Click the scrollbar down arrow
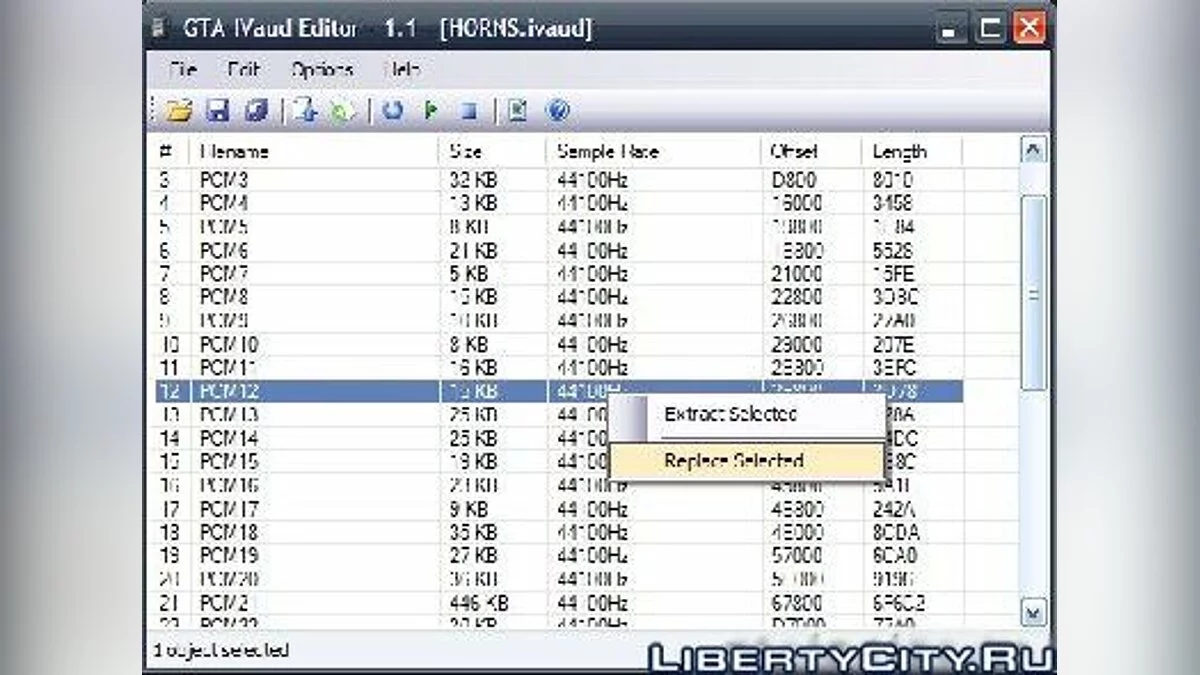Viewport: 1200px width, 675px height. pos(1034,611)
